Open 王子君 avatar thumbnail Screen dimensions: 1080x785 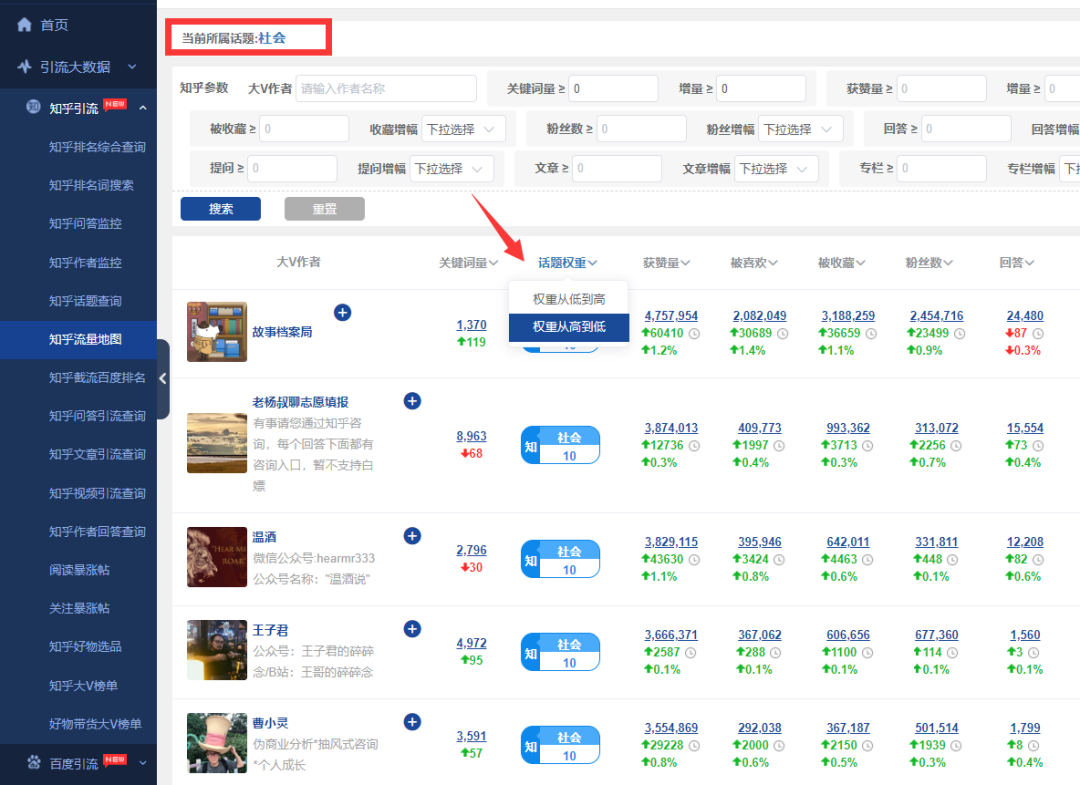pyautogui.click(x=217, y=650)
